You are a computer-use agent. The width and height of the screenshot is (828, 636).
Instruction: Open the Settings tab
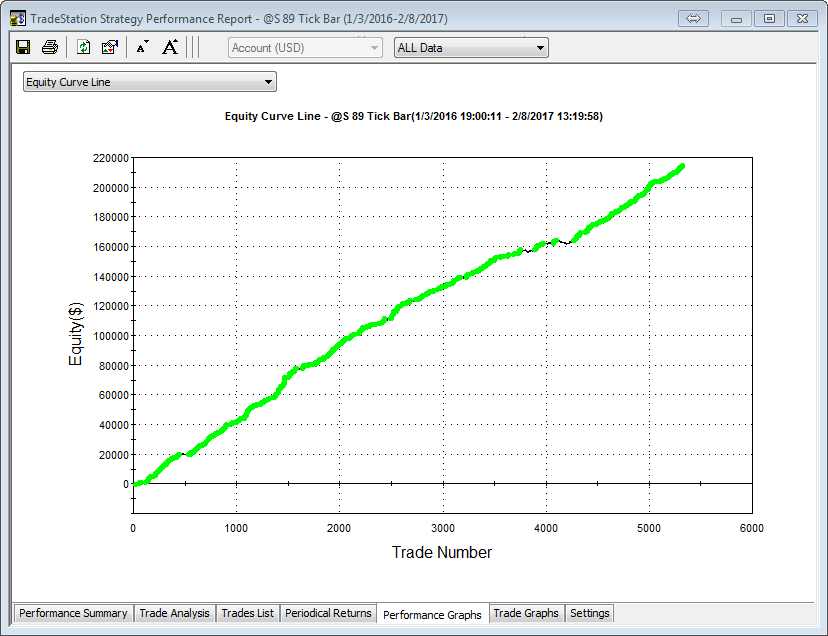[589, 613]
